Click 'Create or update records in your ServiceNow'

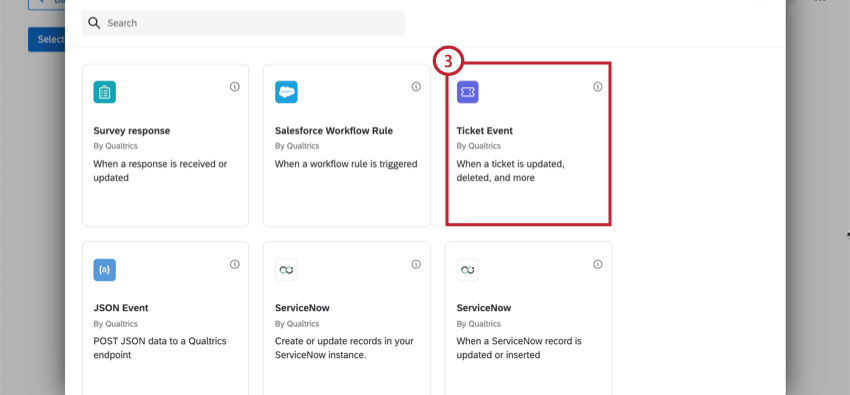pyautogui.click(x=344, y=348)
